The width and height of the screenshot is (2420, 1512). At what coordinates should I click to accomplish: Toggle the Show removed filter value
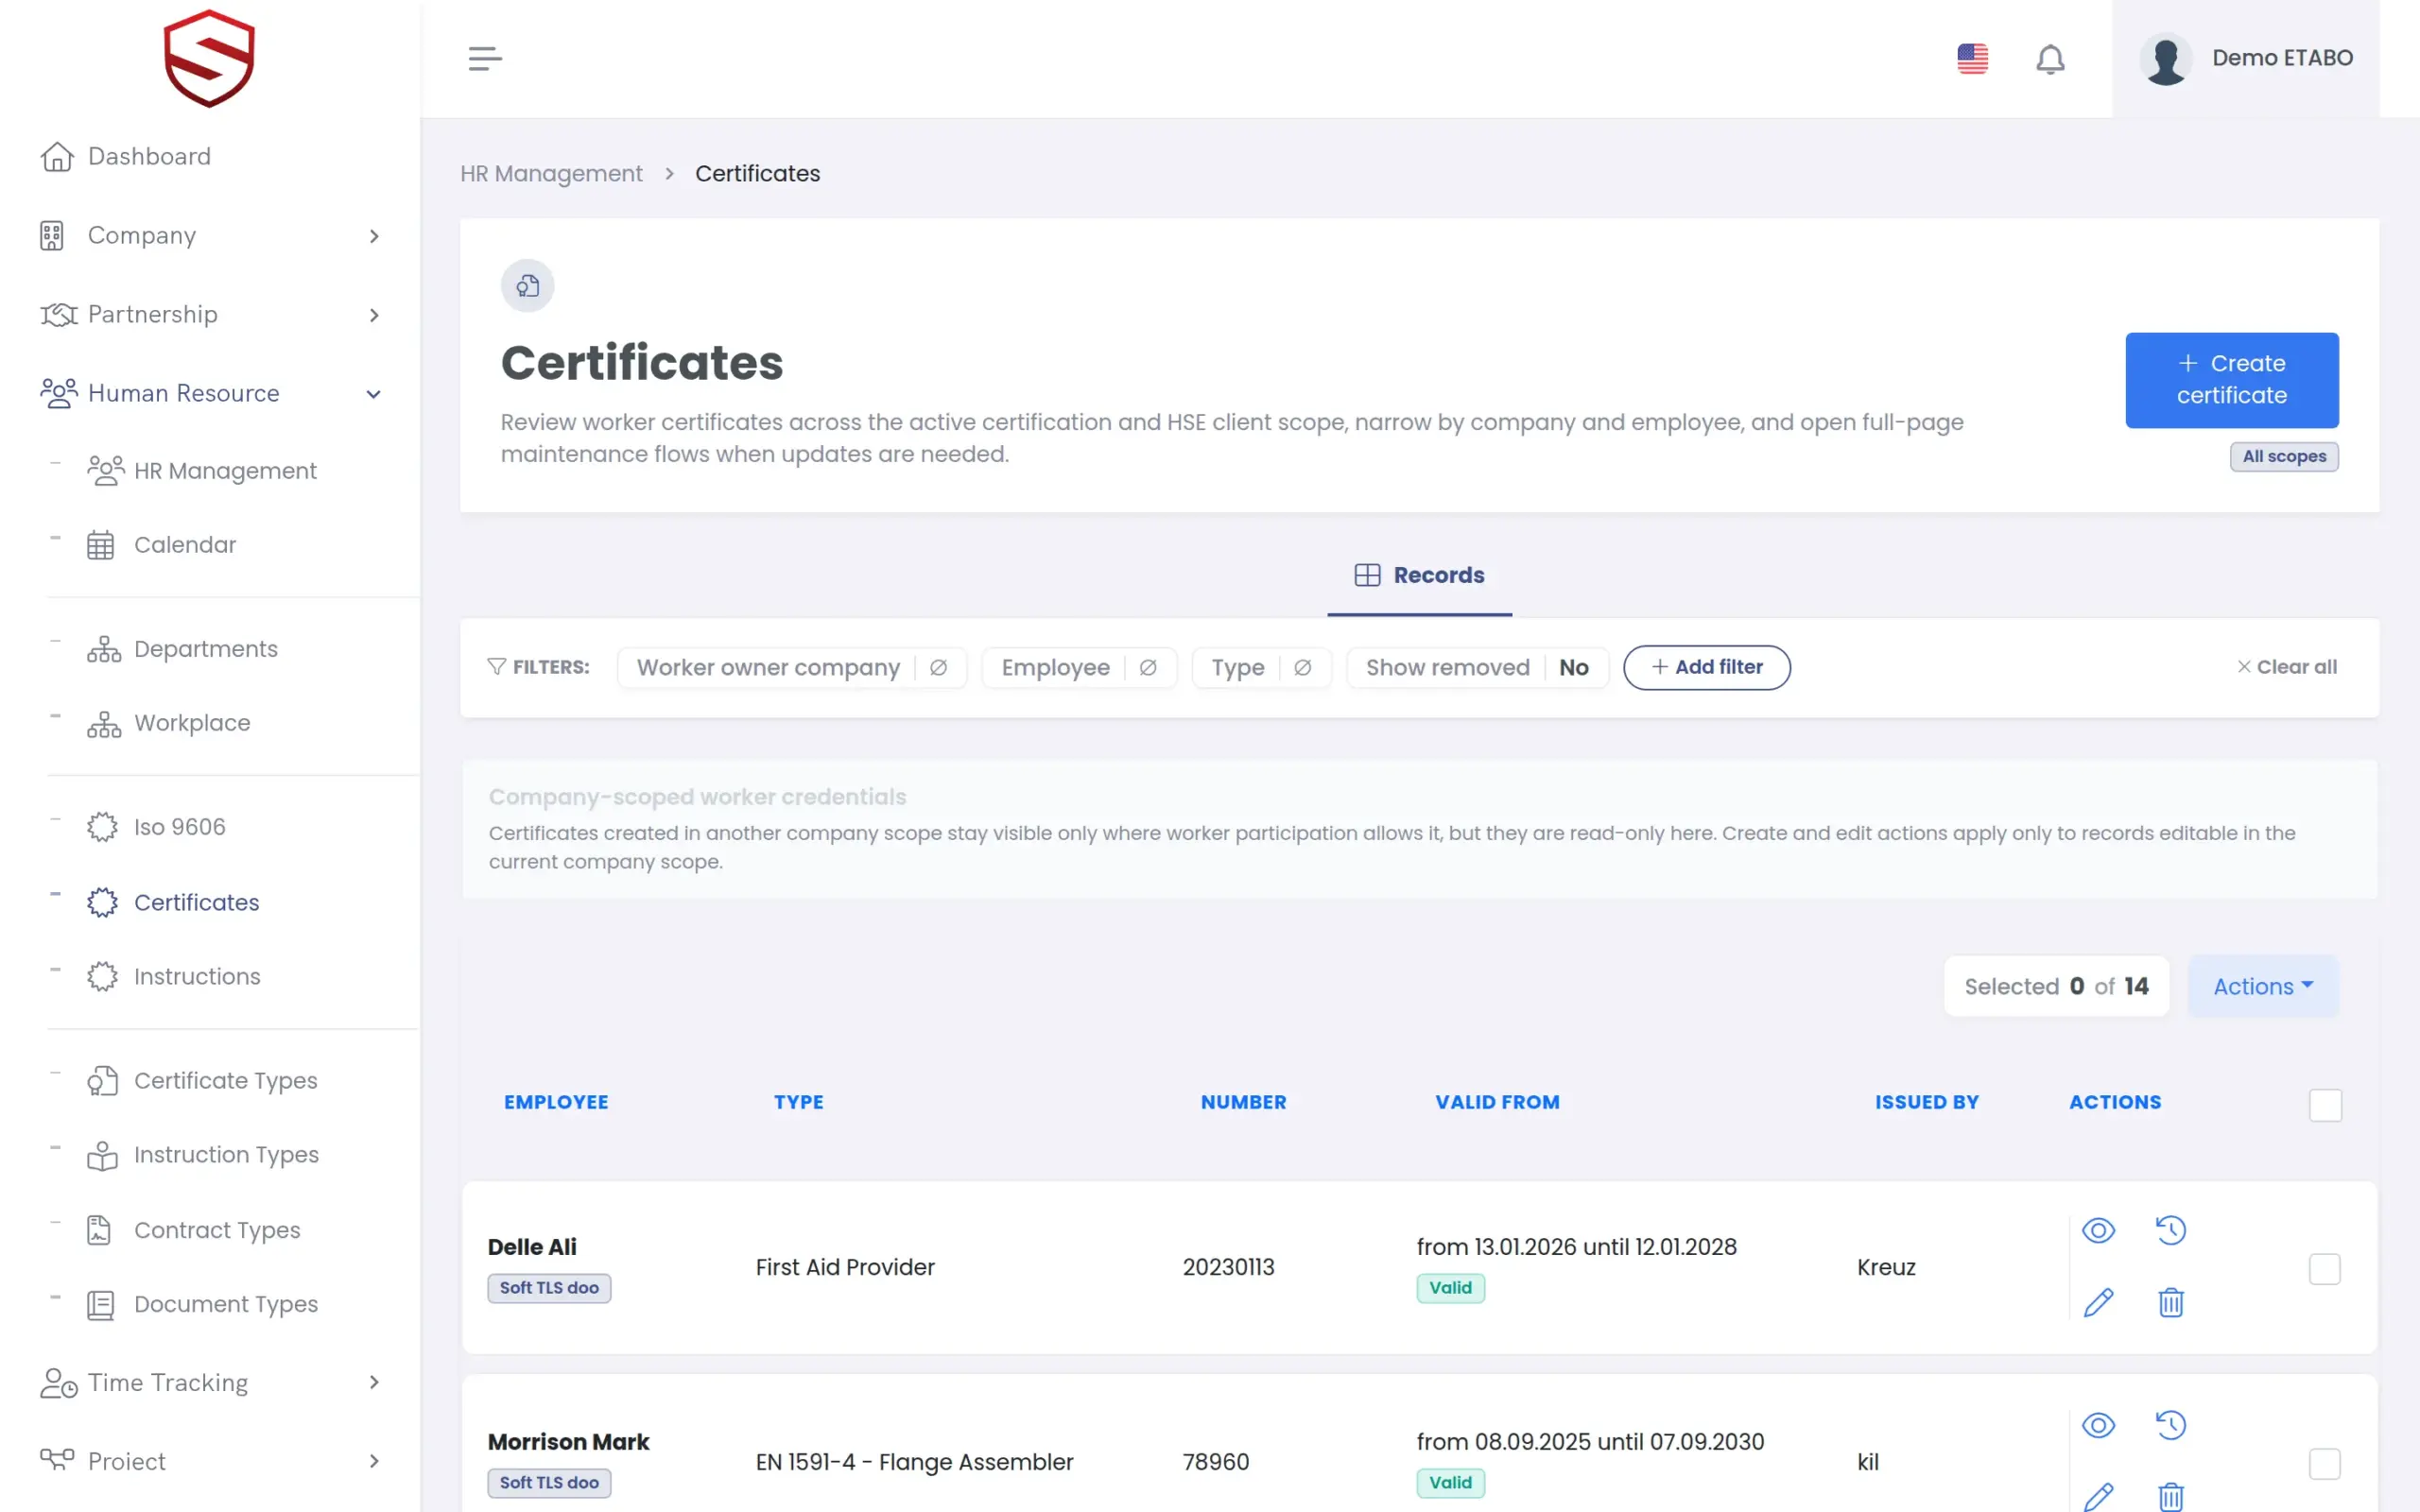(1573, 667)
